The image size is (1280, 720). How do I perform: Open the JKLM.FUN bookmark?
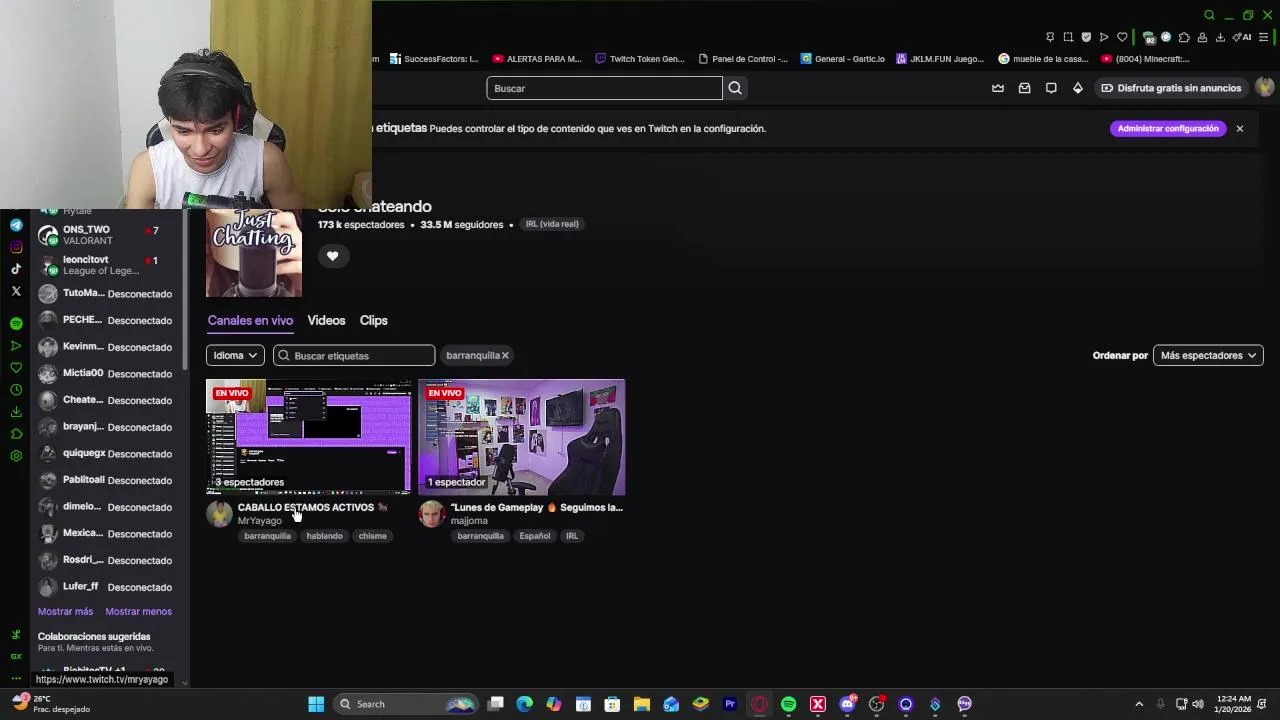tap(940, 59)
